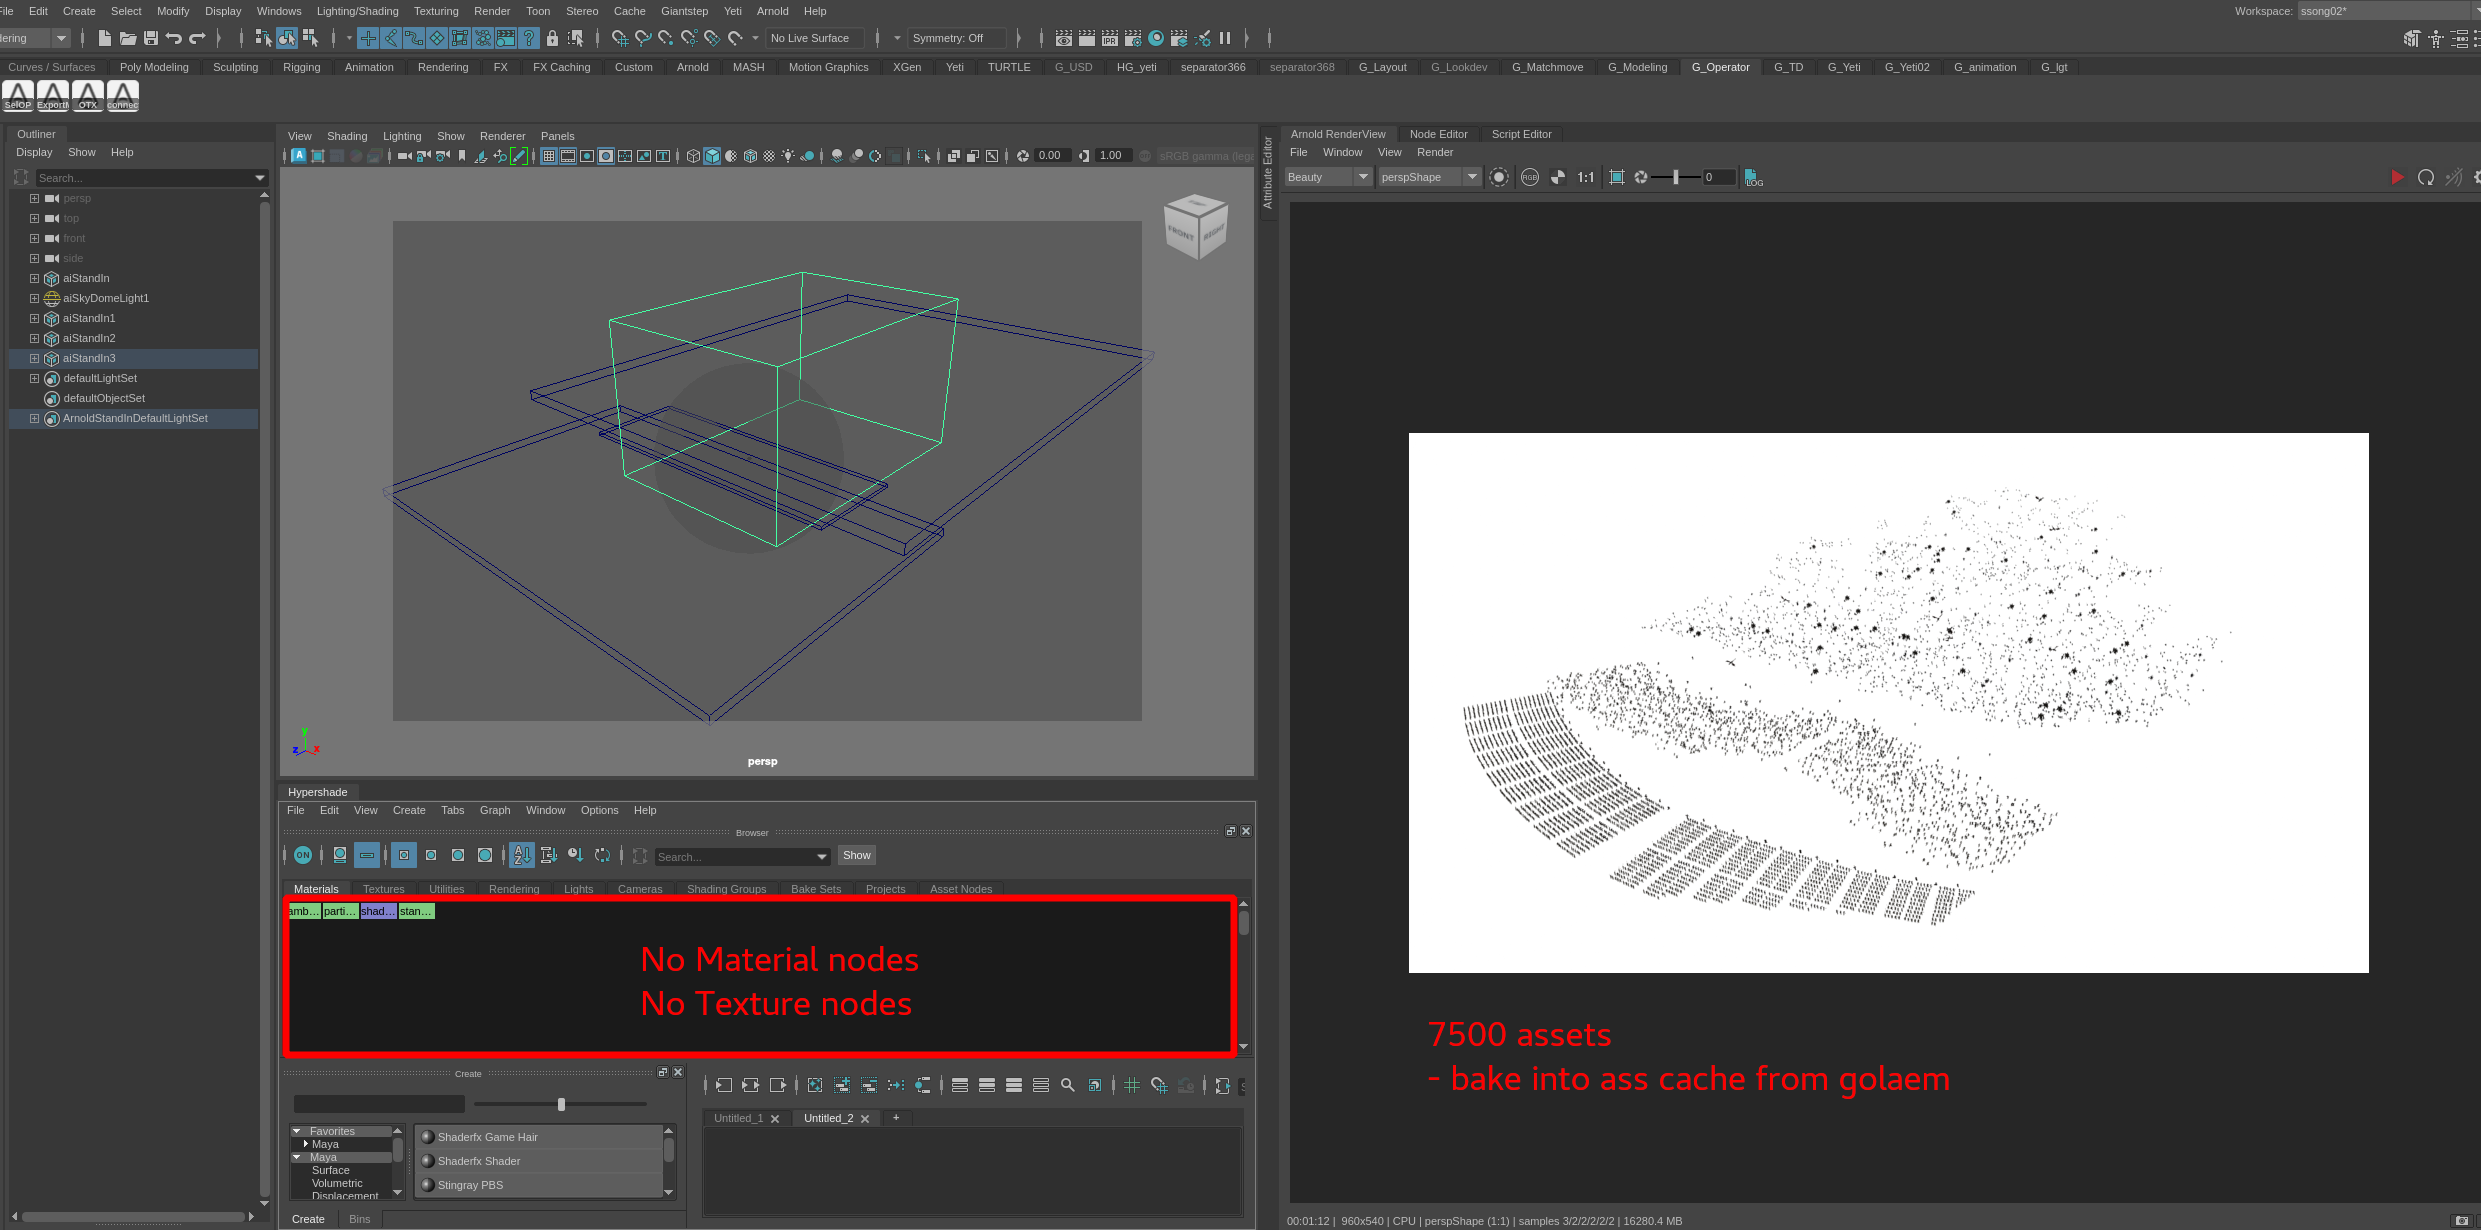Open the Beauty AOV dropdown in Arnold RenderView
Image resolution: width=2481 pixels, height=1230 pixels.
point(1362,177)
